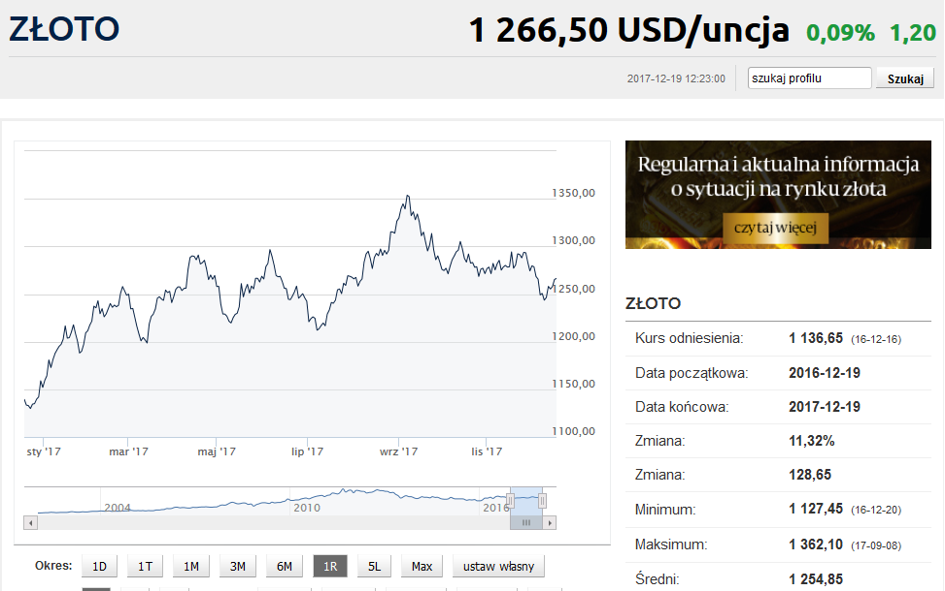
Task: Switch chart to 3M period
Action: click(237, 566)
